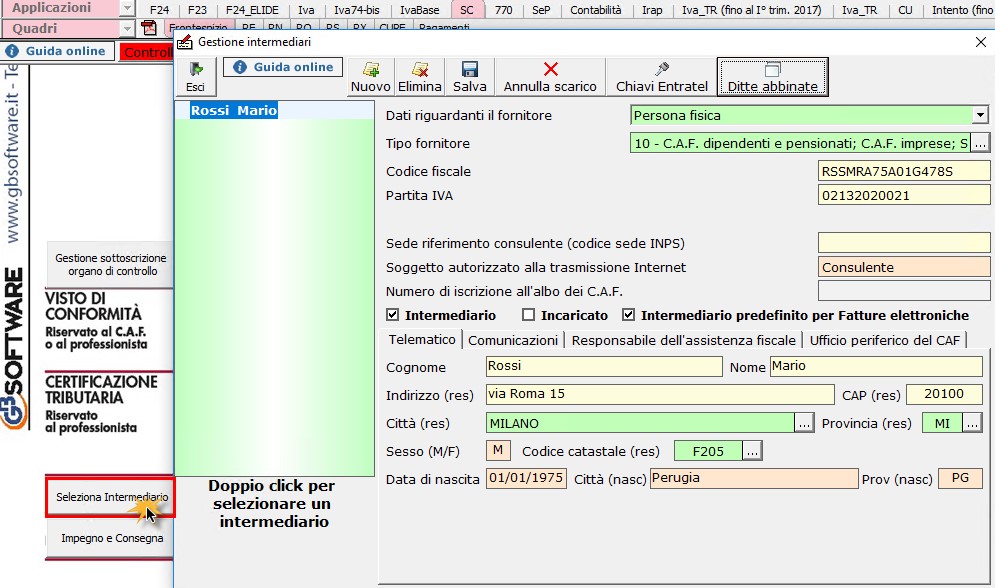
Task: Toggle Intermediario predefinito per Fatture elettroniche
Action: point(629,315)
